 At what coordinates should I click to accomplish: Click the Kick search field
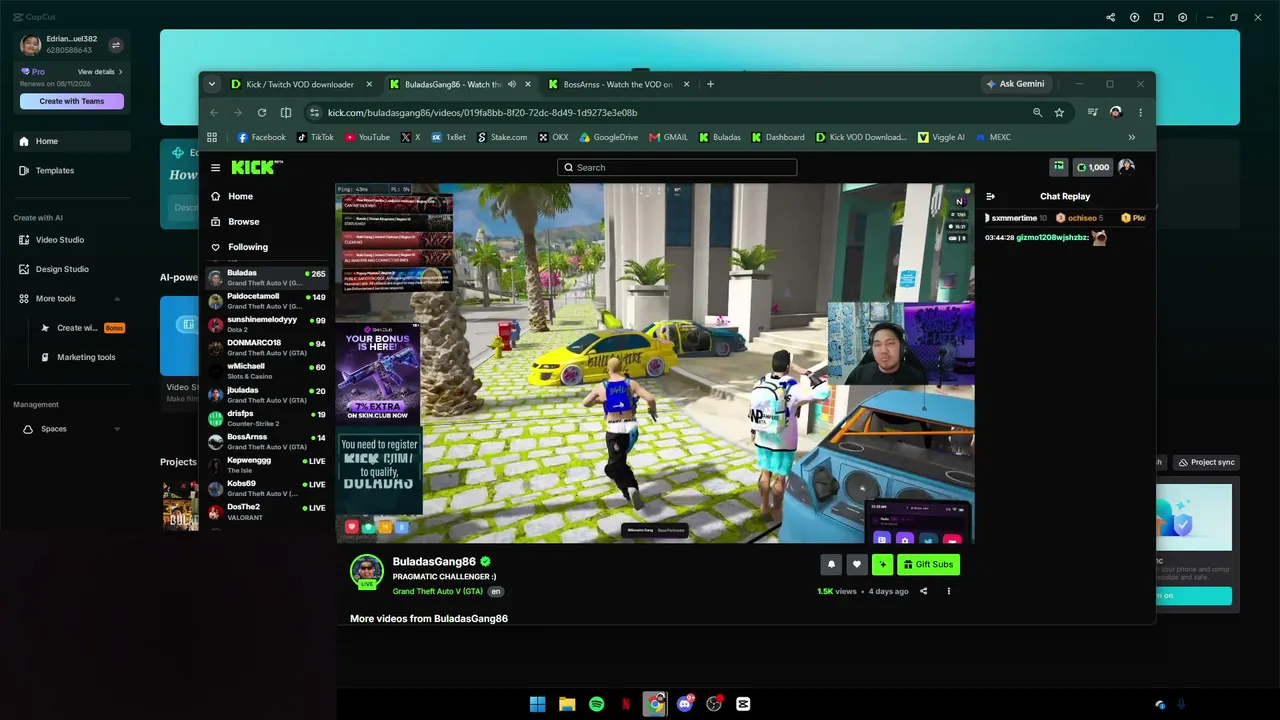click(x=677, y=168)
